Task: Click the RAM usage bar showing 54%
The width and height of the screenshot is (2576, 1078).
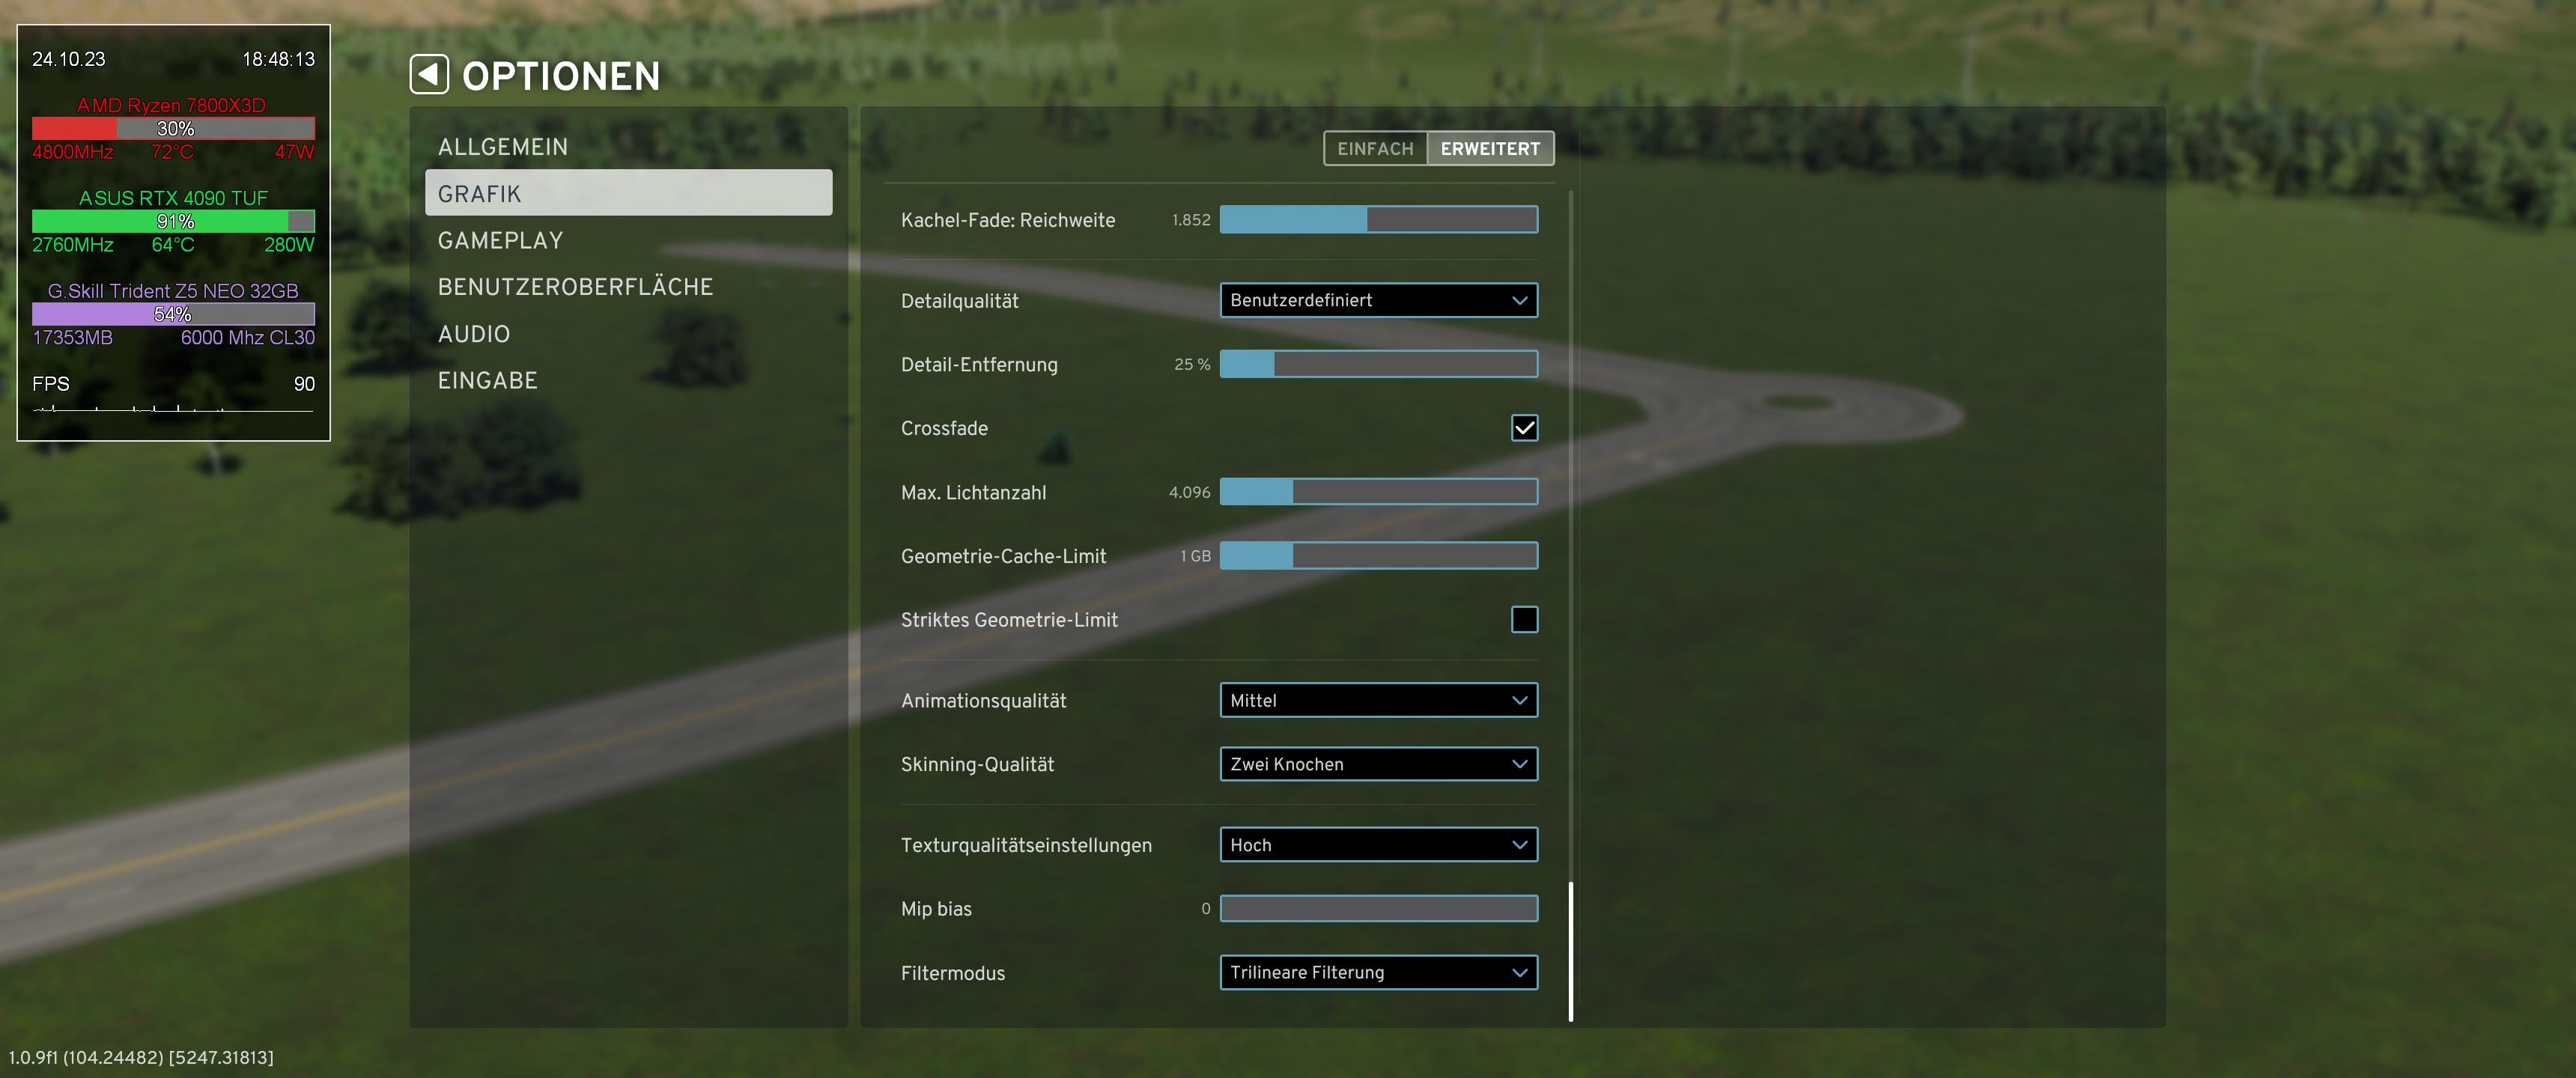Action: coord(173,314)
